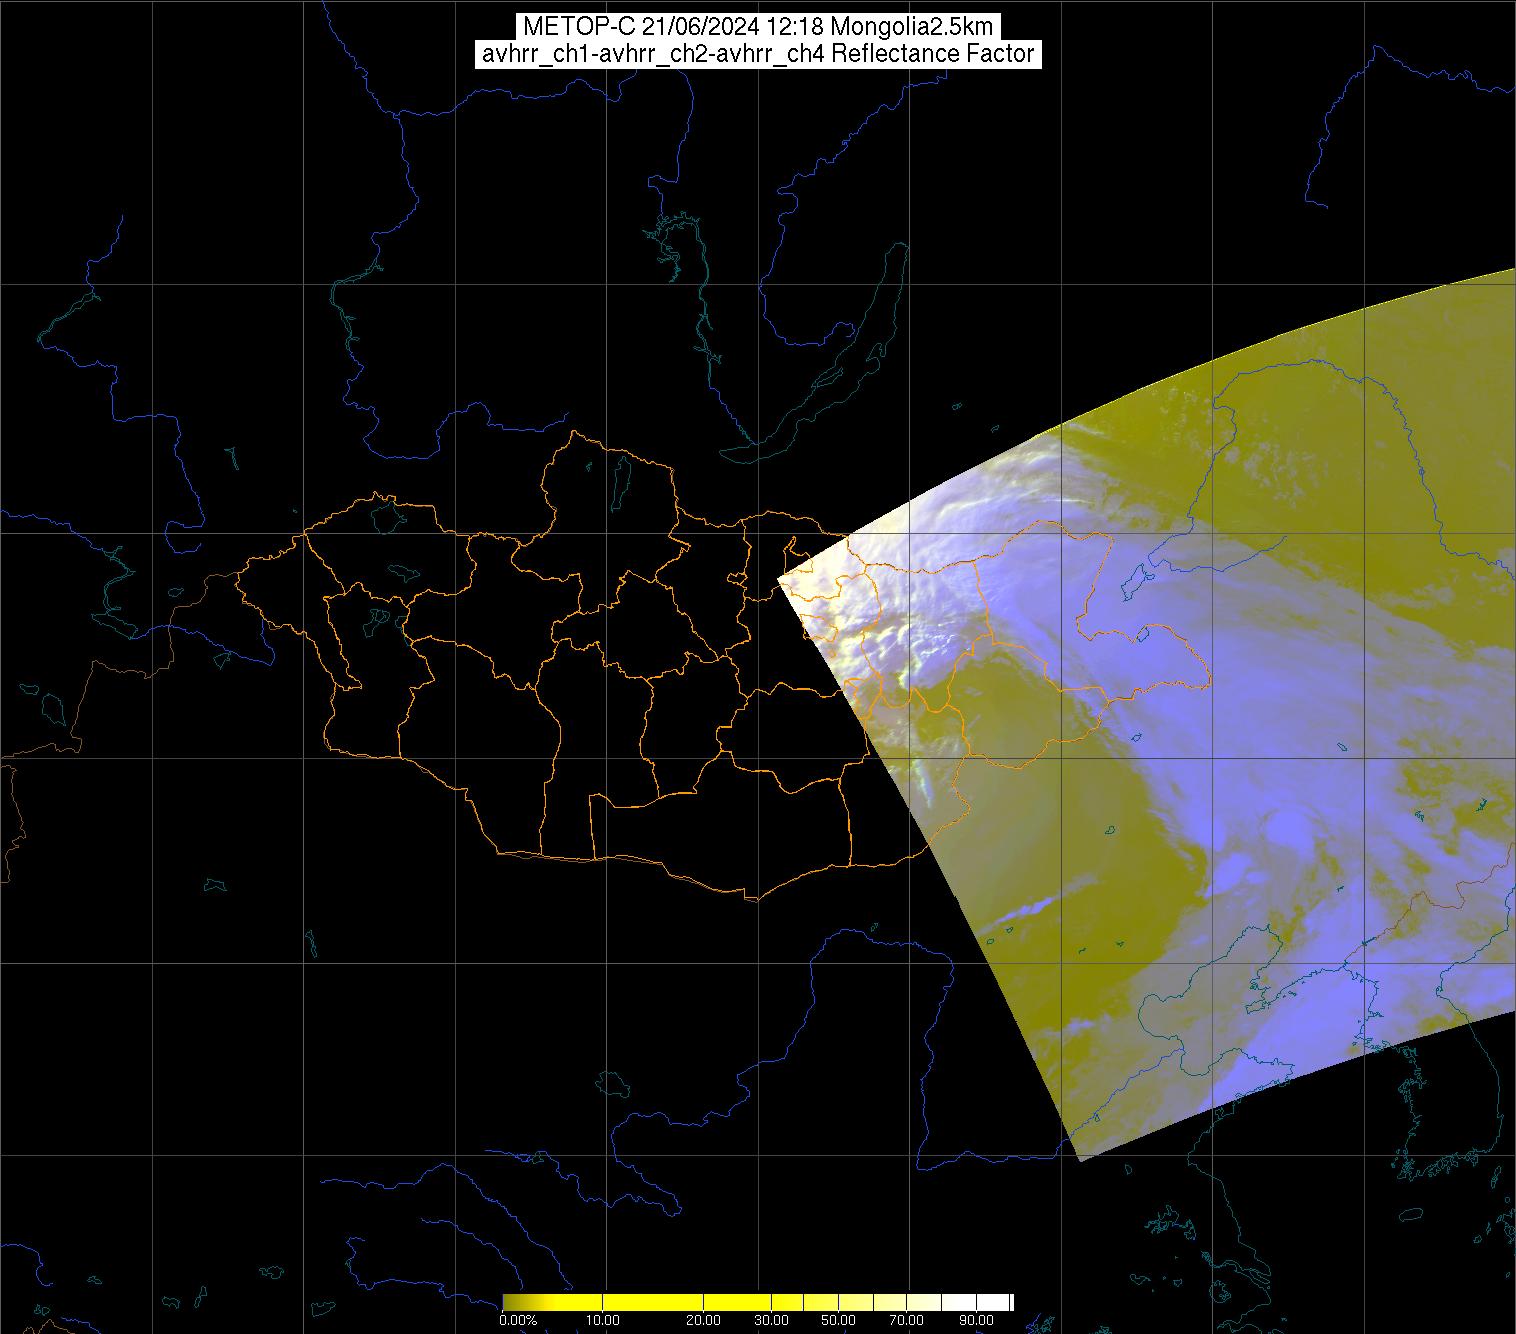
Task: Click the title text 'METOP-C 21/06/2024 12:18 Mongolia2.5km'
Action: click(758, 26)
